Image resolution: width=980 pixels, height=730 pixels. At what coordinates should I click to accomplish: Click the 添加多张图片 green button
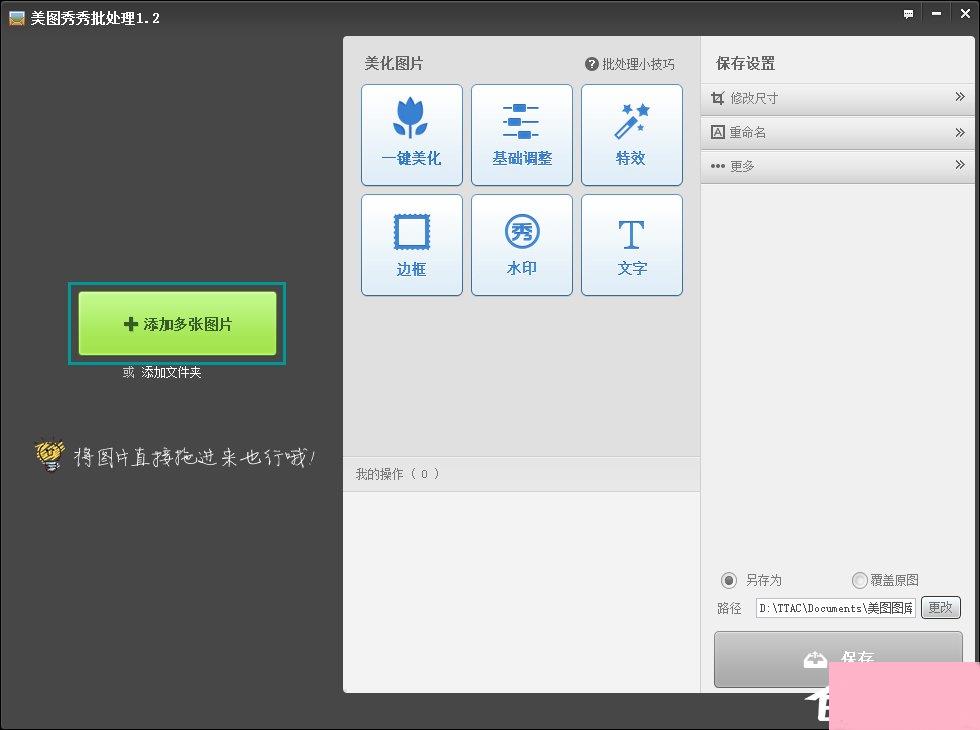point(178,323)
